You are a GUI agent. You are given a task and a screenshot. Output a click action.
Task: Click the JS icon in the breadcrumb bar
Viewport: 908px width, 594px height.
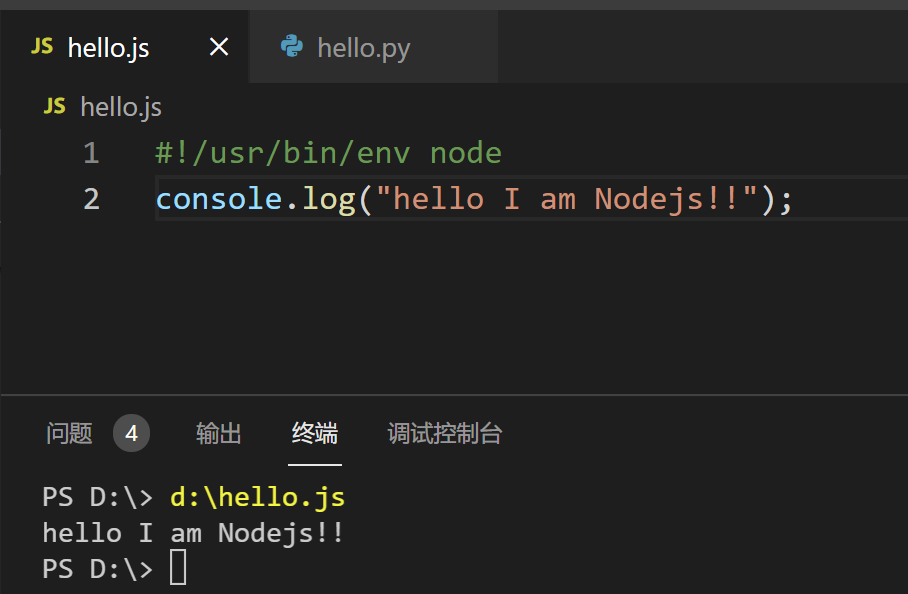(55, 106)
